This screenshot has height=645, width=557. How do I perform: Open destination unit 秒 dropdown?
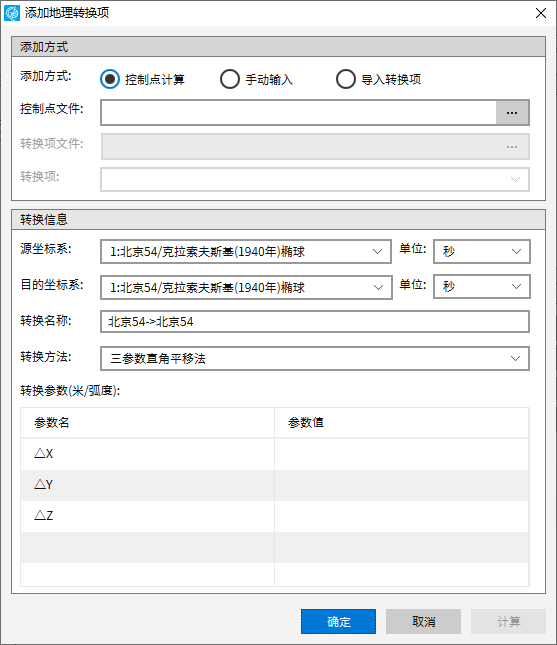point(482,286)
